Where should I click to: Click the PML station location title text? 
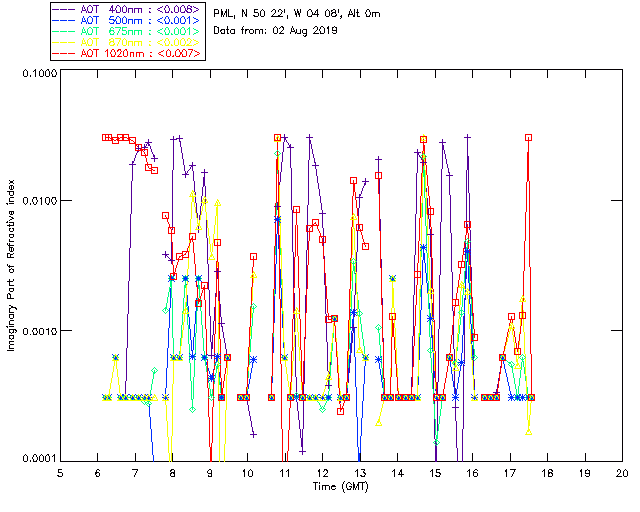pos(297,14)
